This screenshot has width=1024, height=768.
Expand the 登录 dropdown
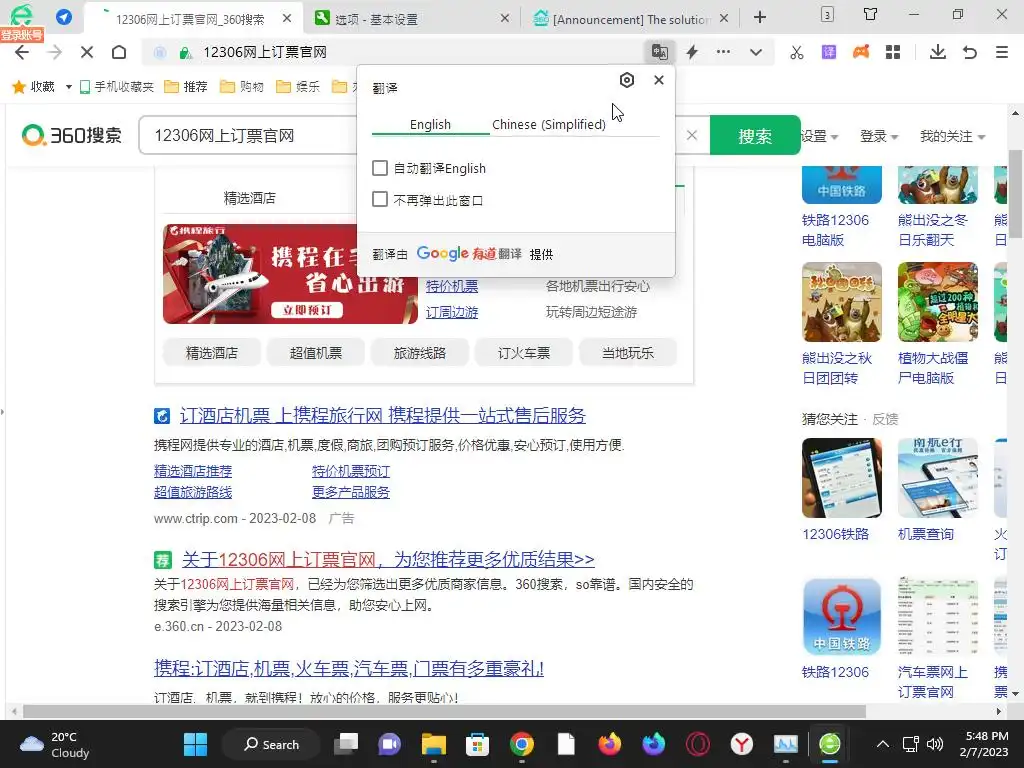point(879,136)
